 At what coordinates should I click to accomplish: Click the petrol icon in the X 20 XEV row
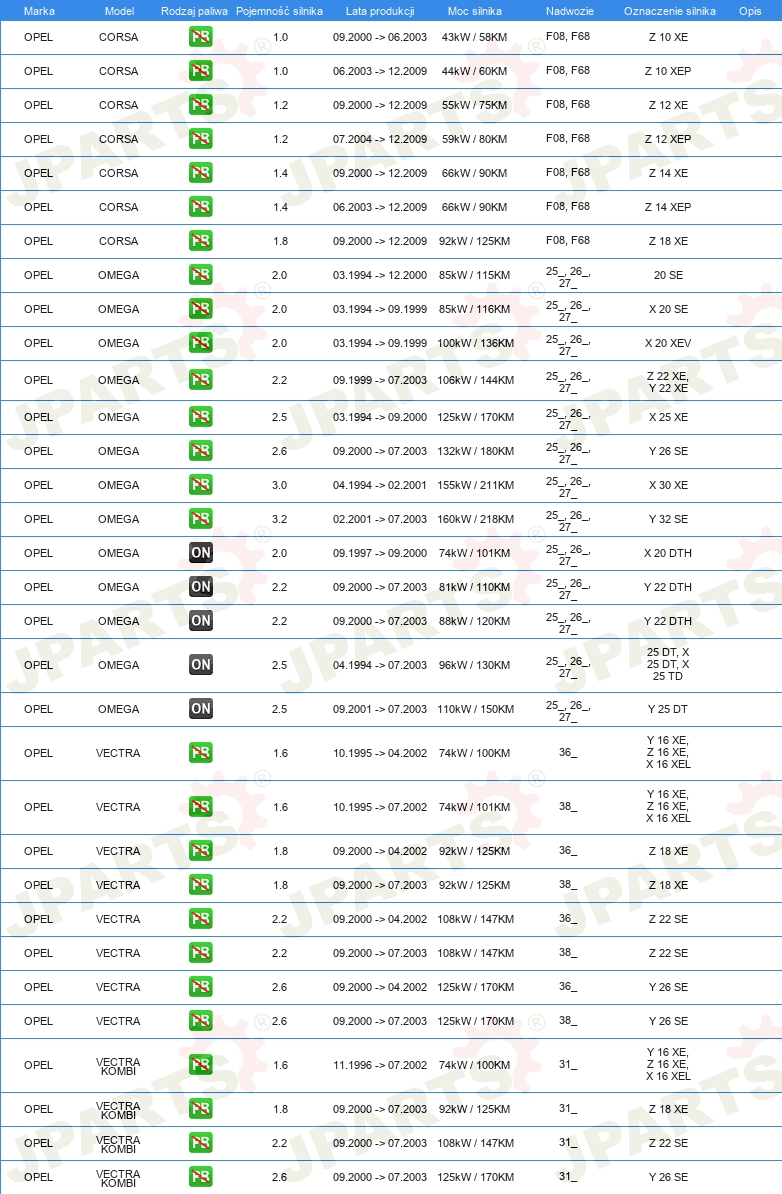200,343
